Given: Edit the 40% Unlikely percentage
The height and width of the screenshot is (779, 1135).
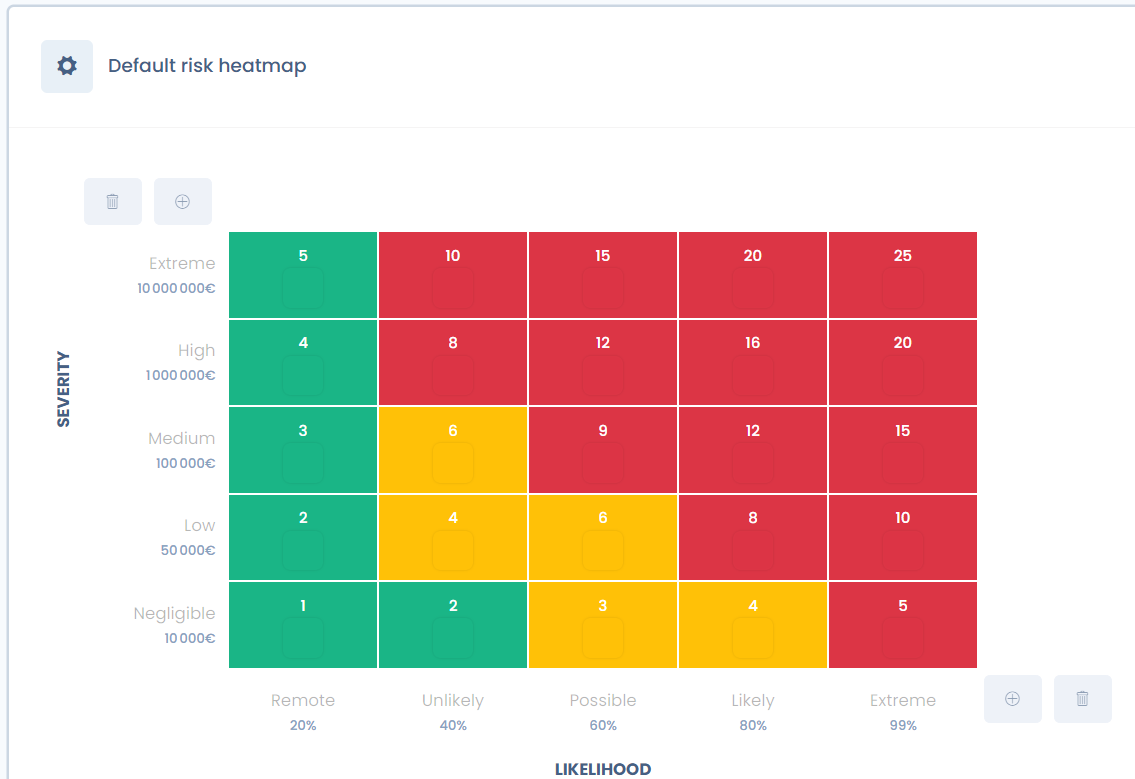Looking at the screenshot, I should click(x=453, y=725).
